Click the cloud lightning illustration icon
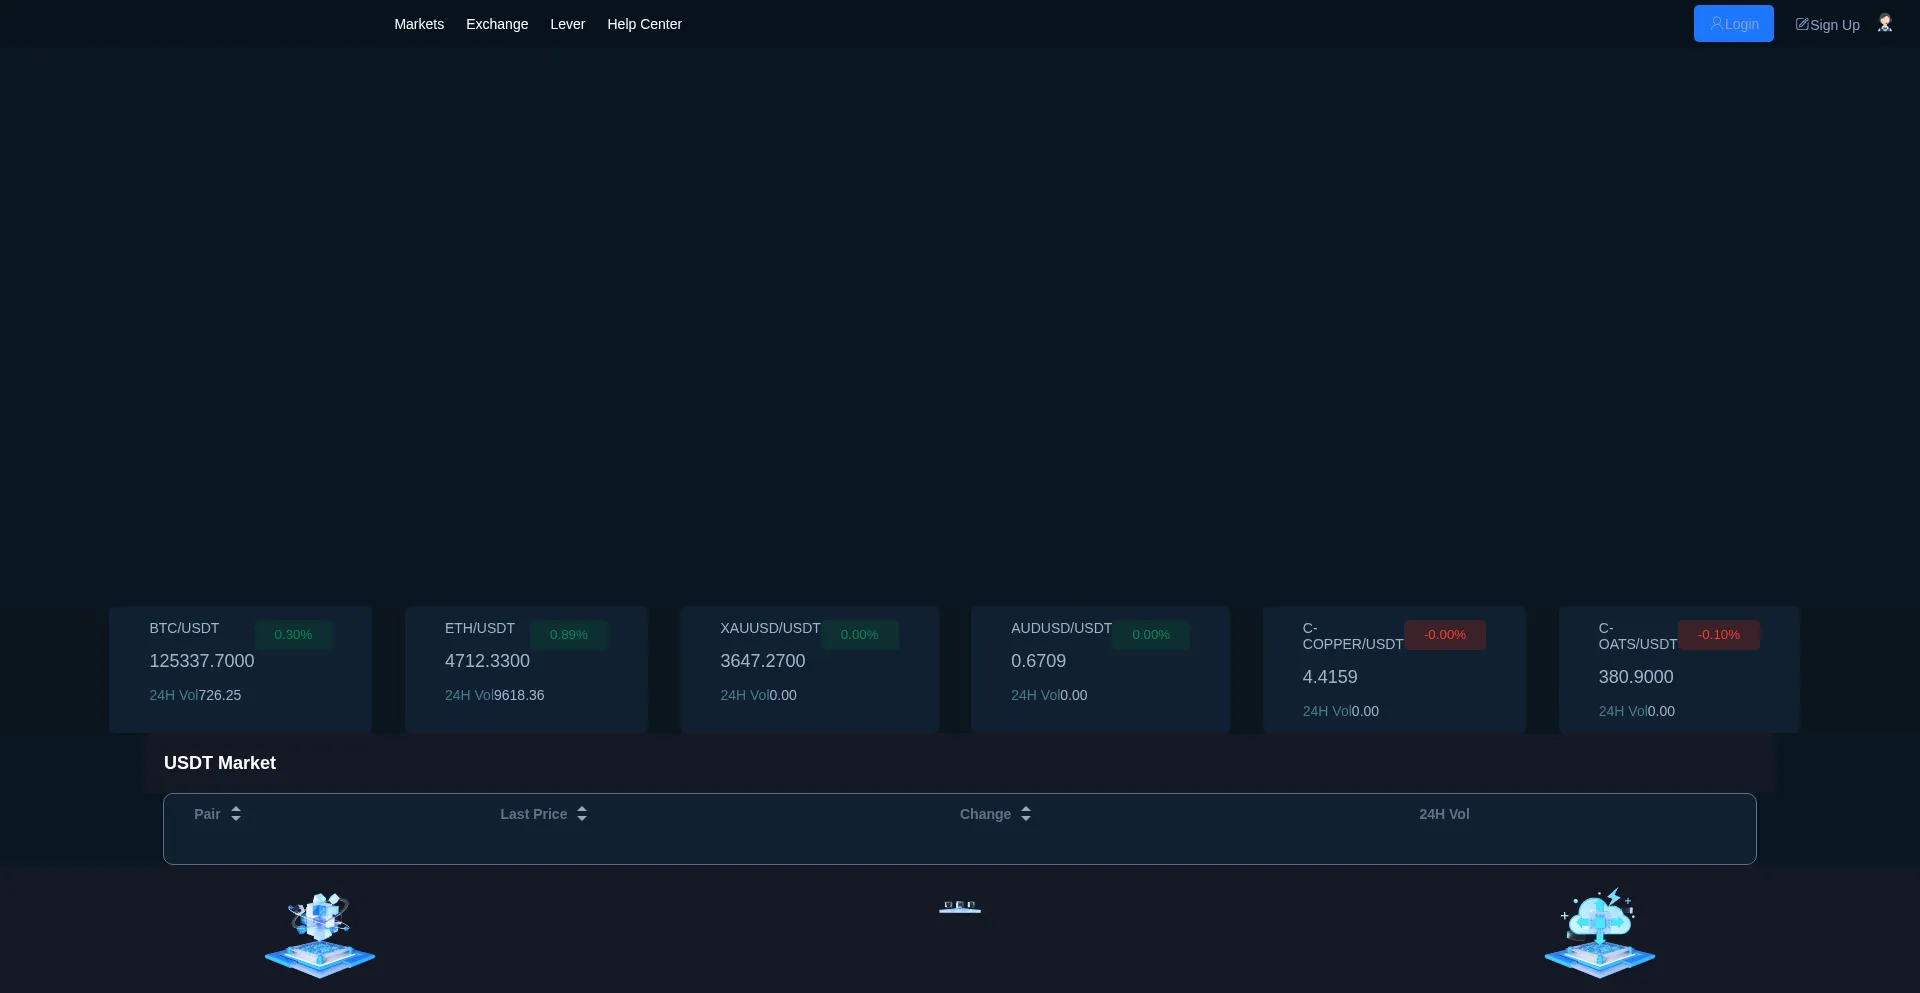Image resolution: width=1920 pixels, height=993 pixels. click(x=1599, y=934)
